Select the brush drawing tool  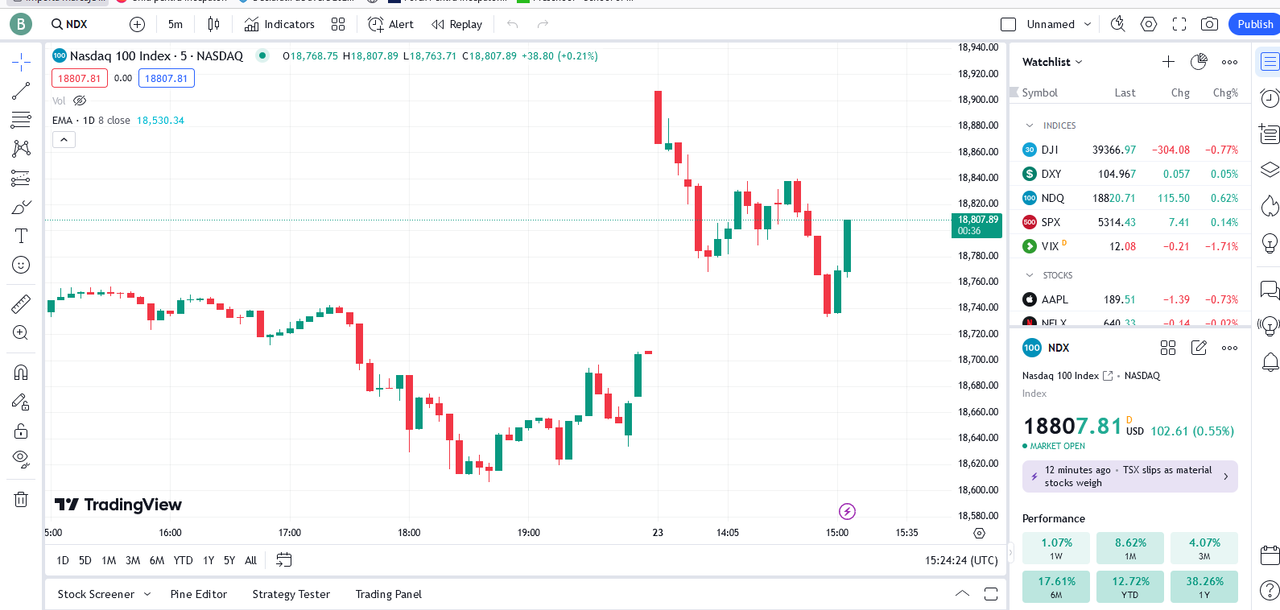click(21, 207)
